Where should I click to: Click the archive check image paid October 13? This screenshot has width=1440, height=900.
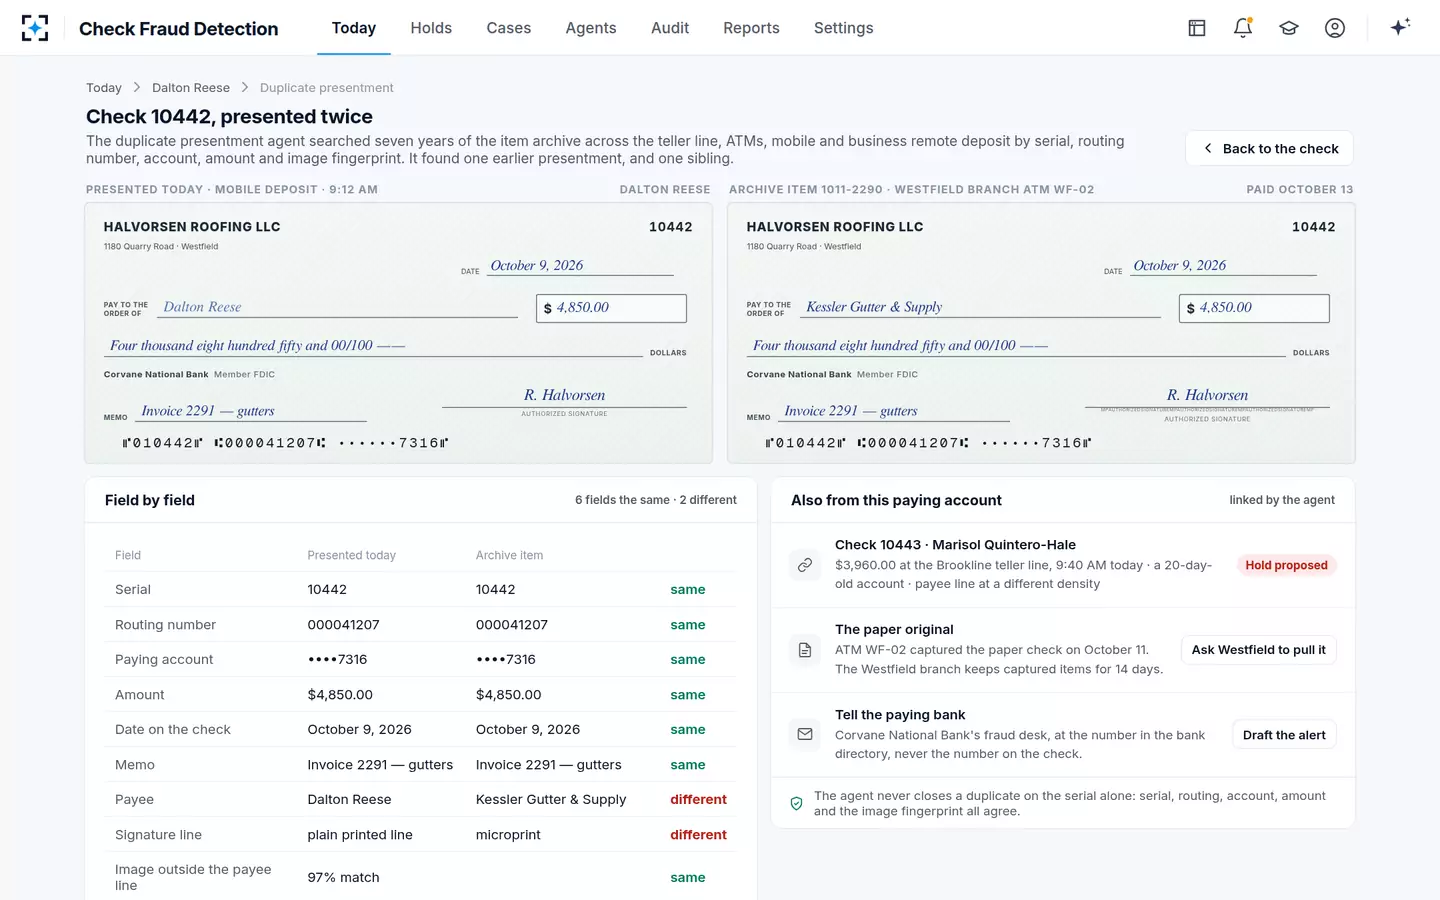(1041, 333)
